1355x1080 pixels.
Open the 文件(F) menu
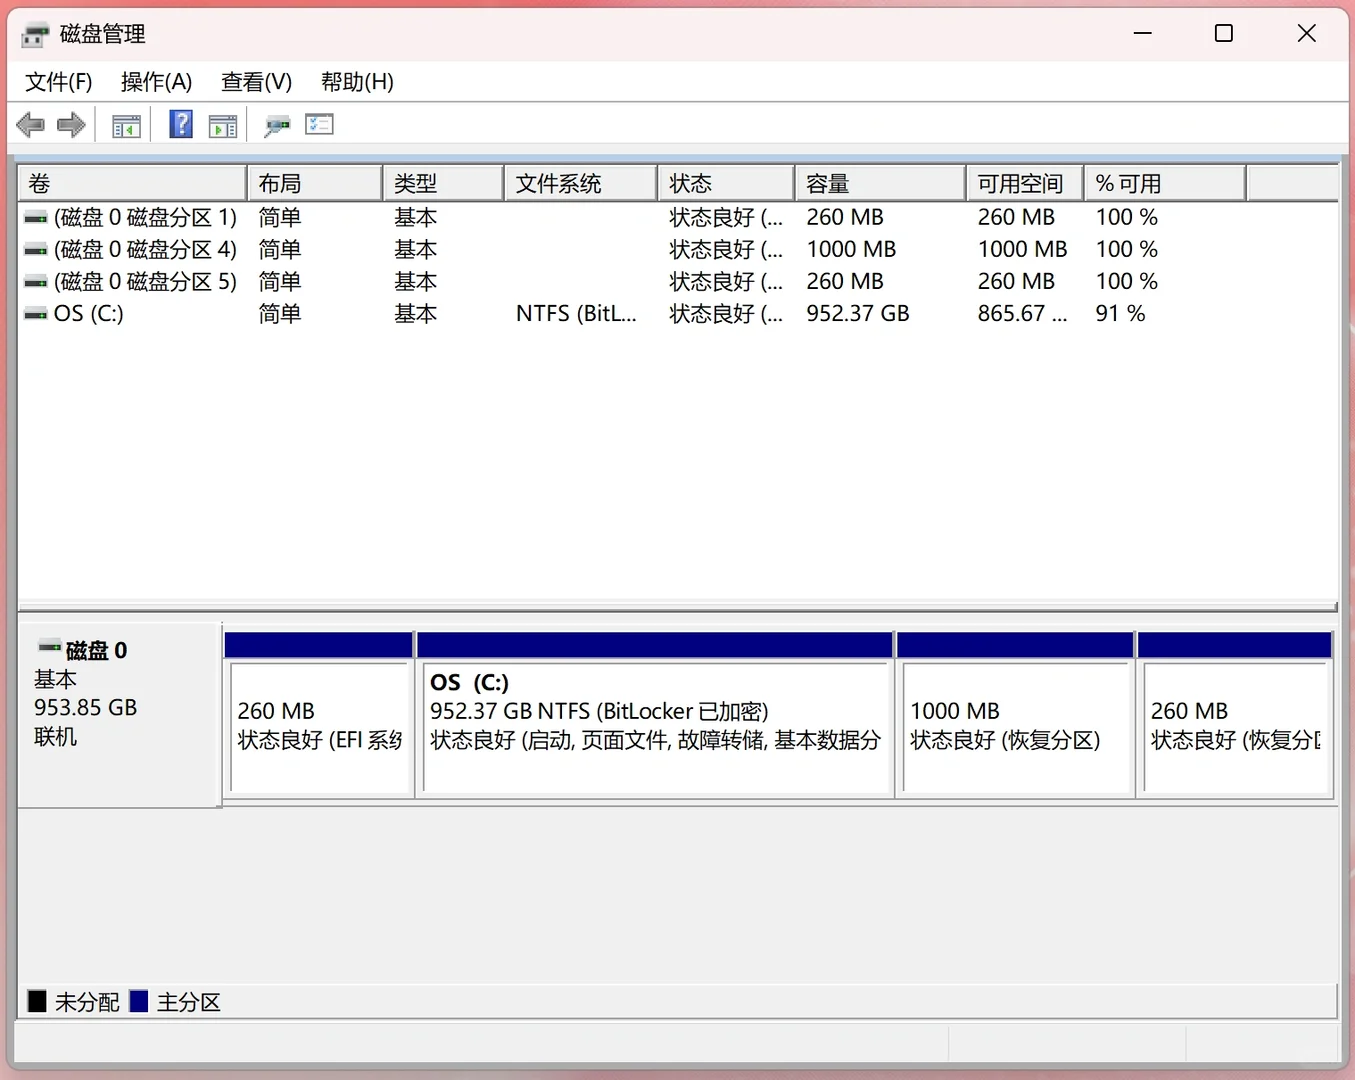click(x=59, y=82)
